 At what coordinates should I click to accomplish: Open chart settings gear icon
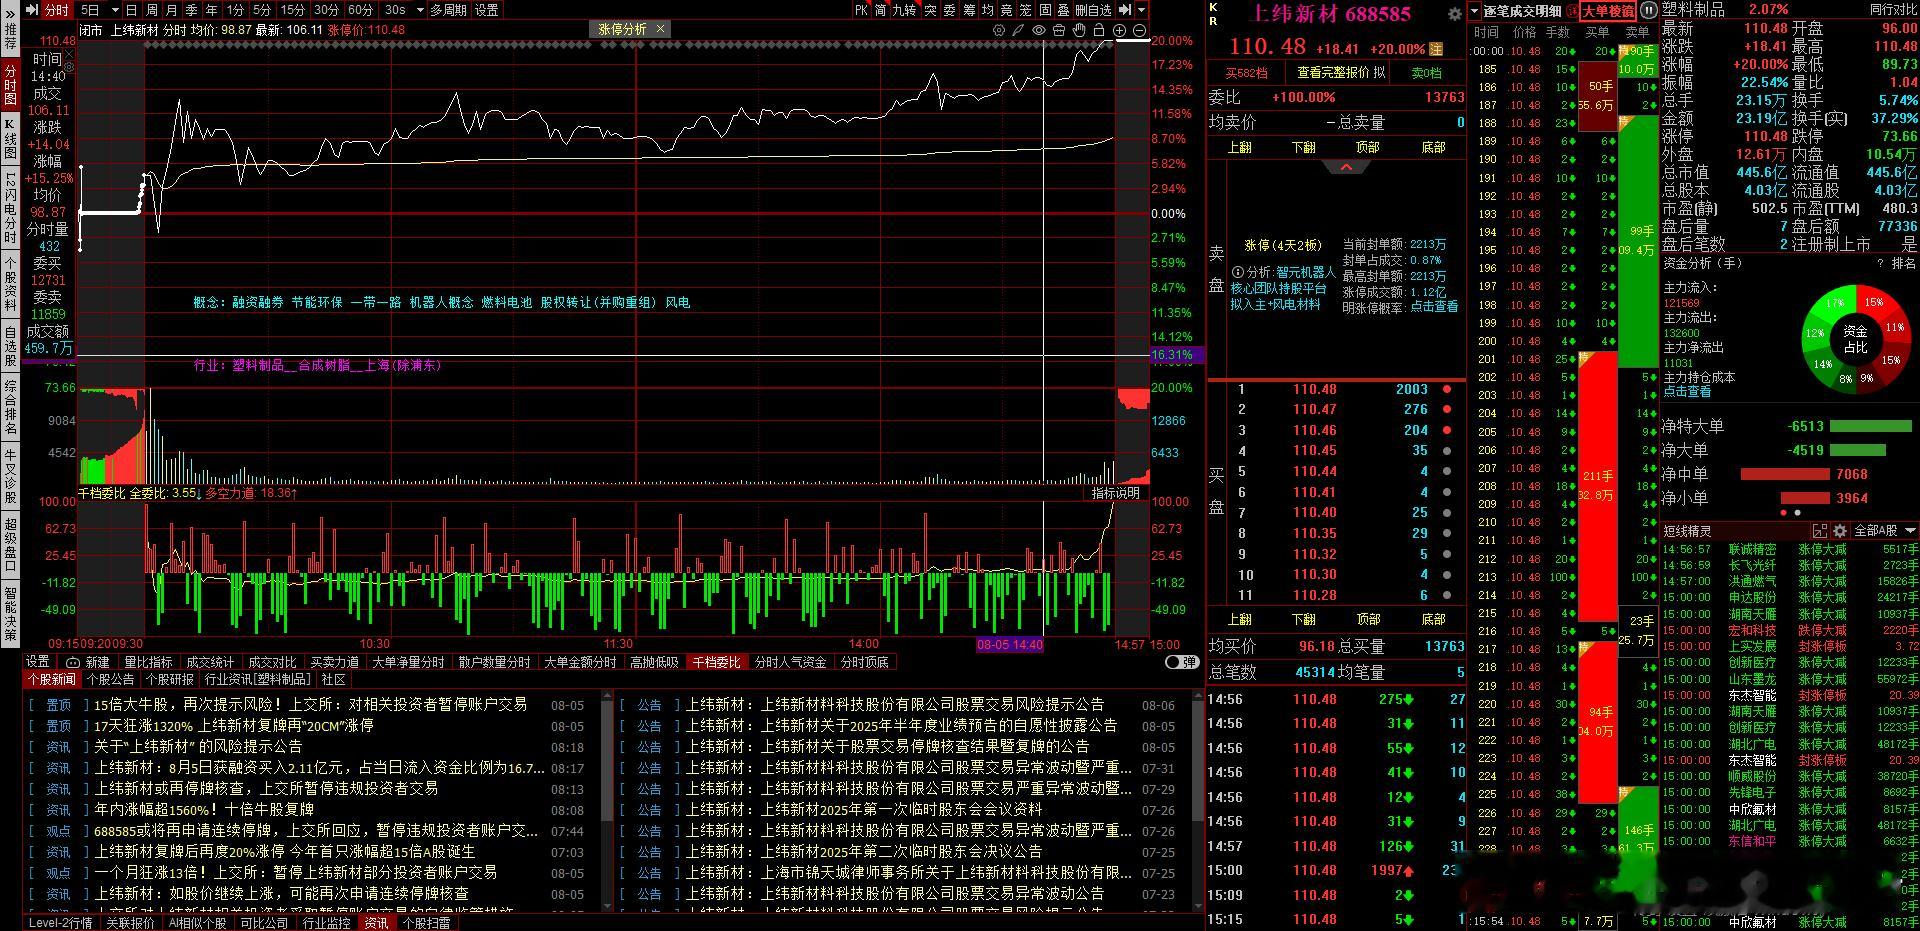pyautogui.click(x=999, y=30)
